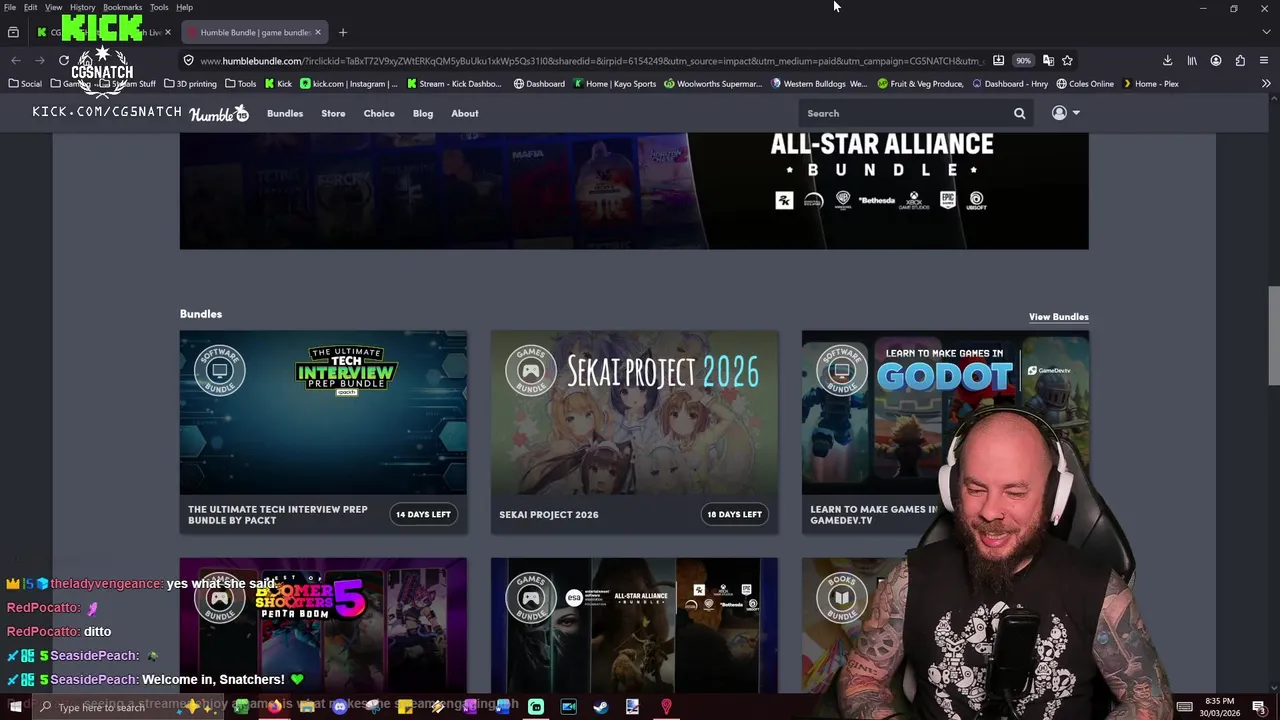Click the 14 Days Left badge

coord(423,514)
